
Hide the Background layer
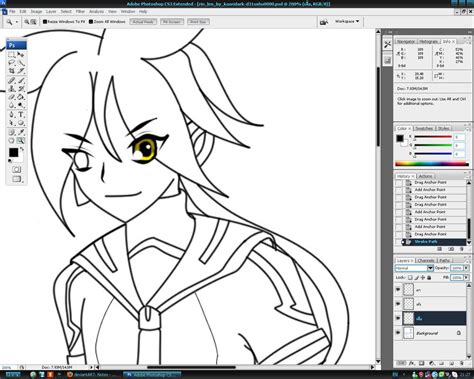[x=398, y=333]
